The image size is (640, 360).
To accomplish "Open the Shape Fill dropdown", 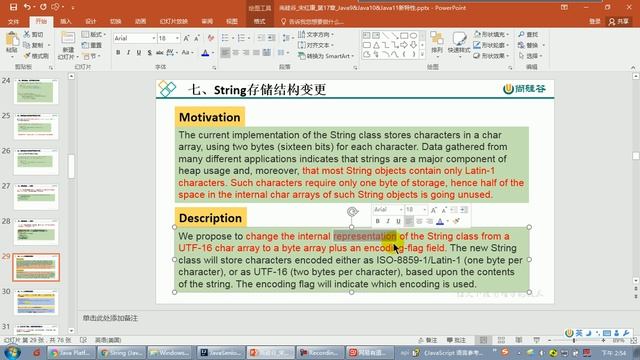I will (x=491, y=34).
